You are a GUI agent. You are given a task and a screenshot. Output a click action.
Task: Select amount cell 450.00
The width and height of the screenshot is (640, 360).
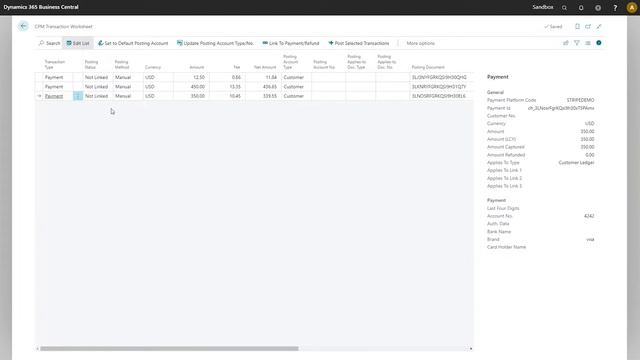pyautogui.click(x=191, y=87)
